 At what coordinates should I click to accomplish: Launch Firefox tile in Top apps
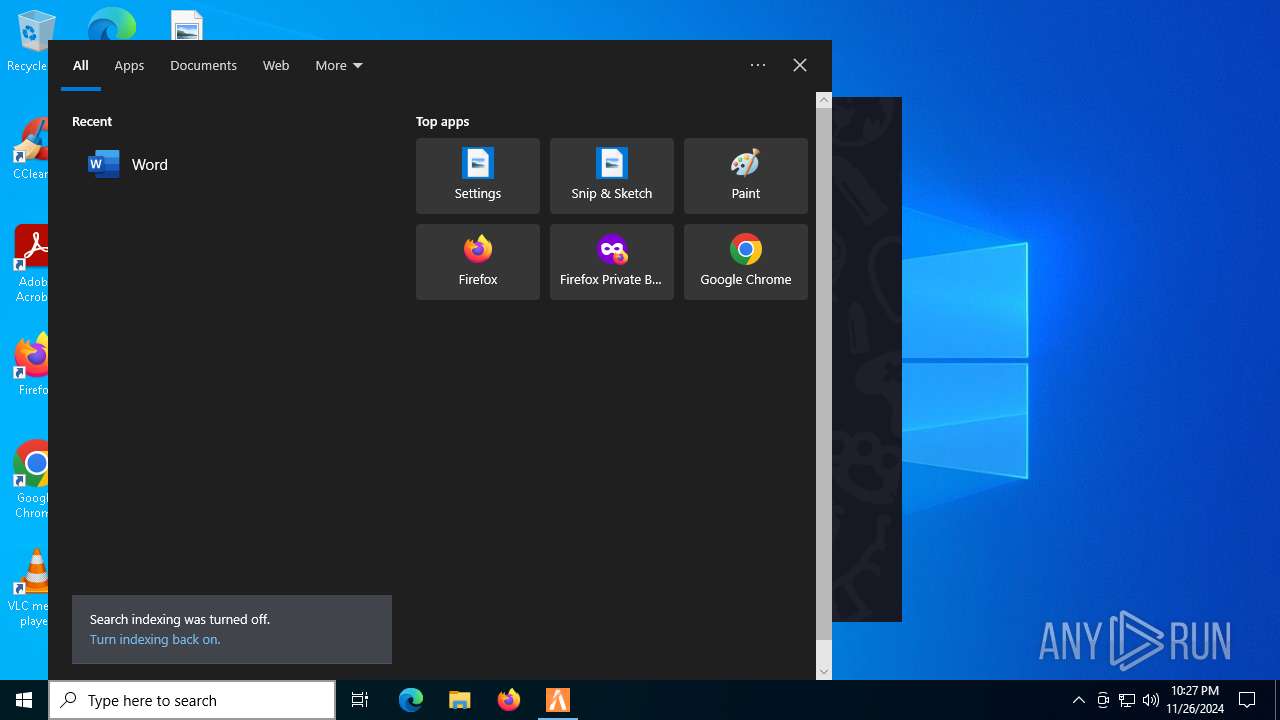[x=478, y=262]
